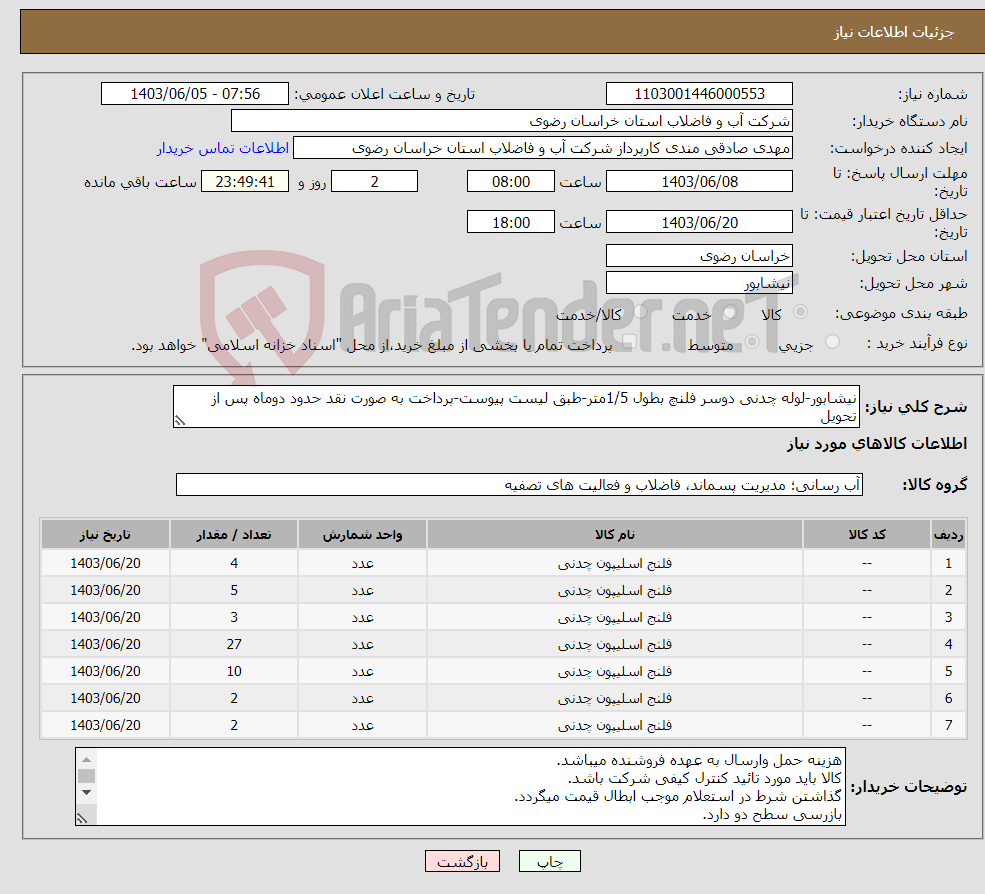This screenshot has width=985, height=894.
Task: Click the response deadline time 08:00
Action: point(511,182)
